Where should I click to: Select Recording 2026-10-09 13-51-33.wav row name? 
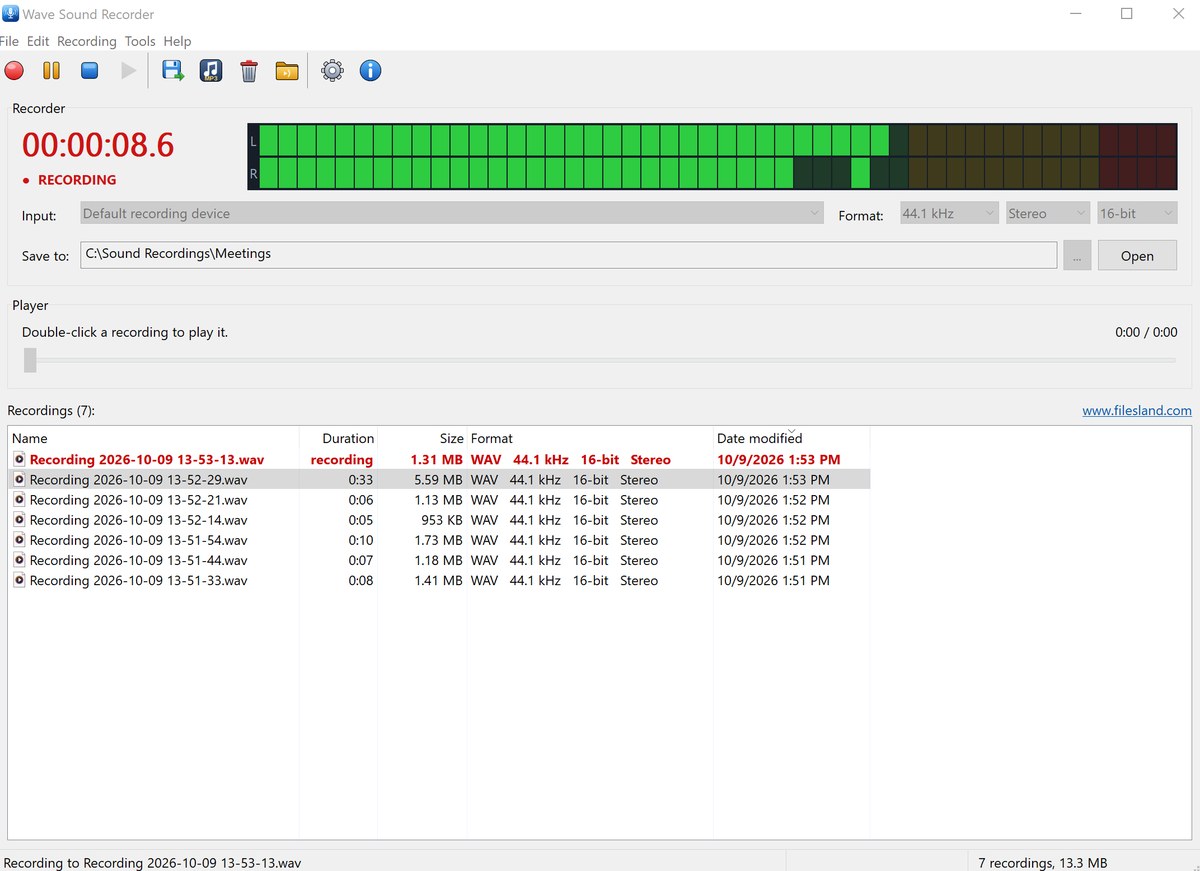(x=139, y=580)
